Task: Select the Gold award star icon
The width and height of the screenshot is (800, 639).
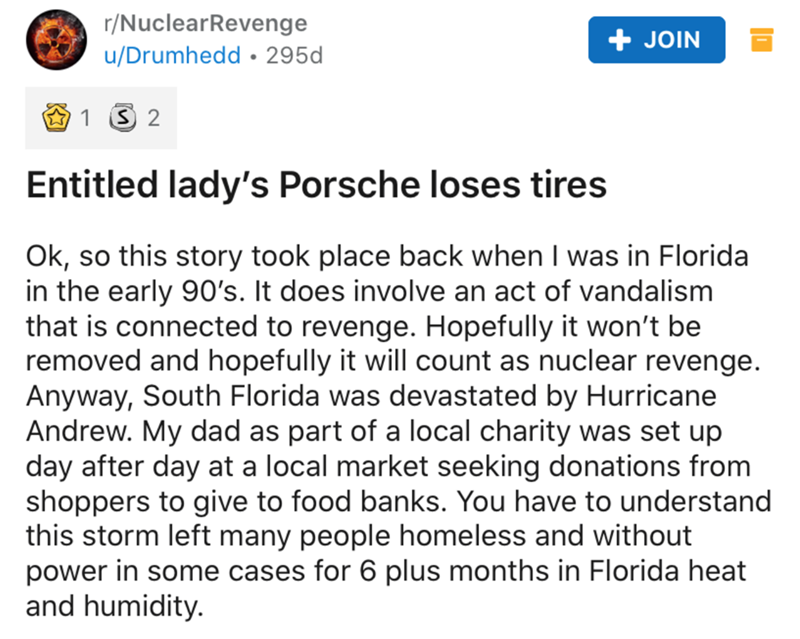Action: click(x=61, y=119)
